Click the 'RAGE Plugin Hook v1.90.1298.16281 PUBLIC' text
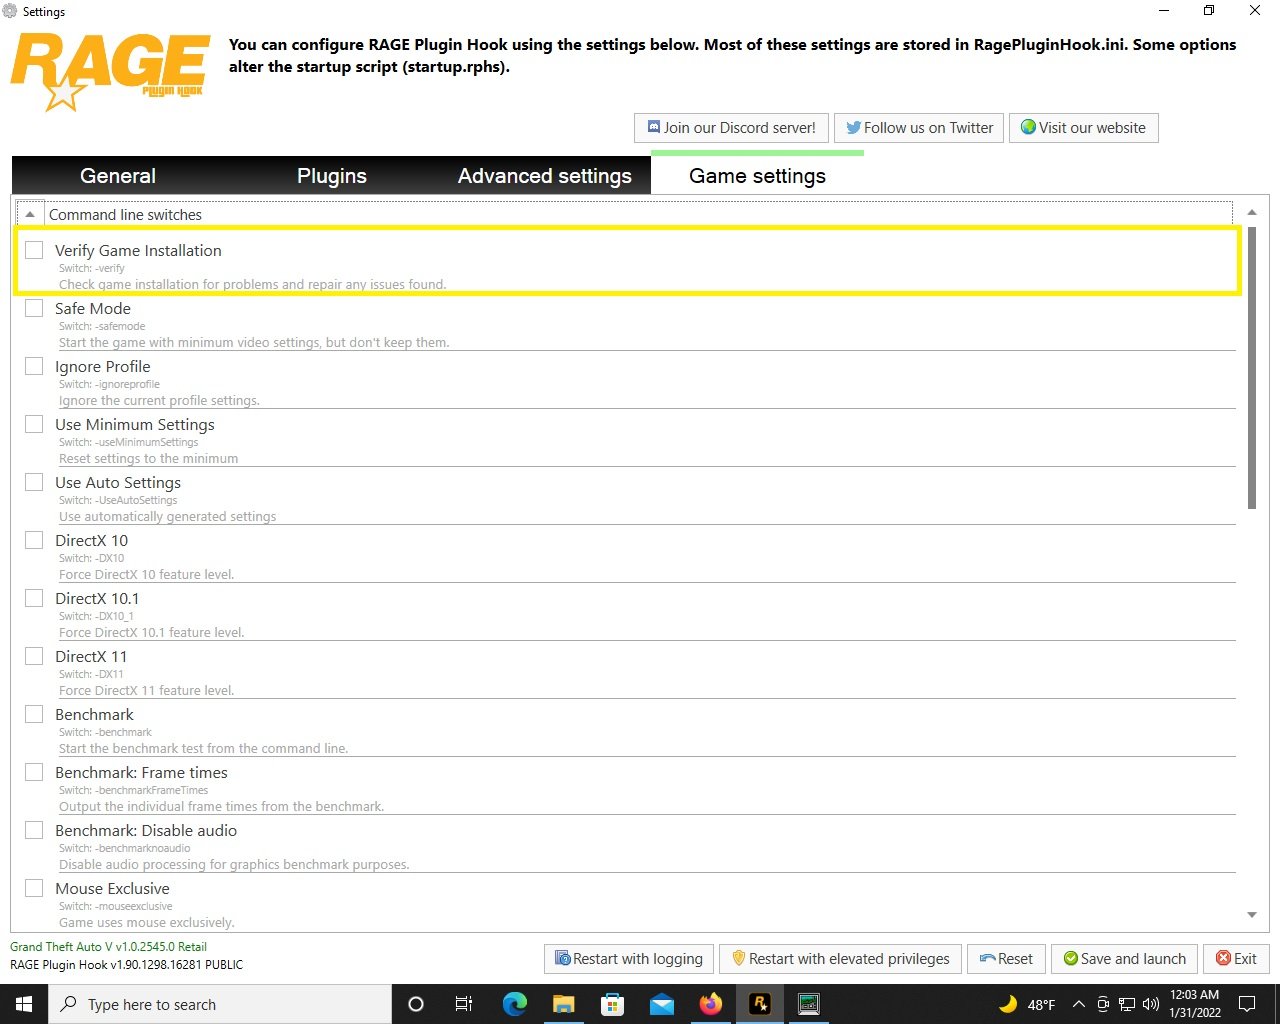This screenshot has width=1280, height=1024. 126,965
